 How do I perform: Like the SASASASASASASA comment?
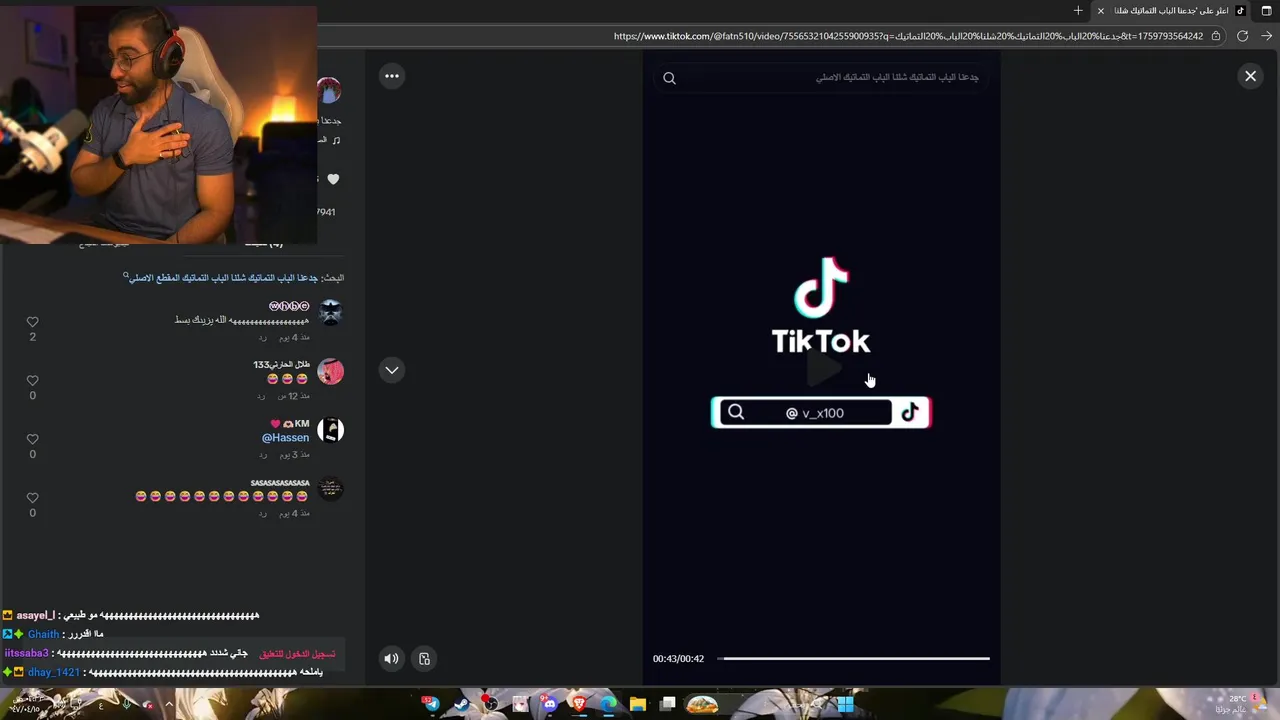32,498
